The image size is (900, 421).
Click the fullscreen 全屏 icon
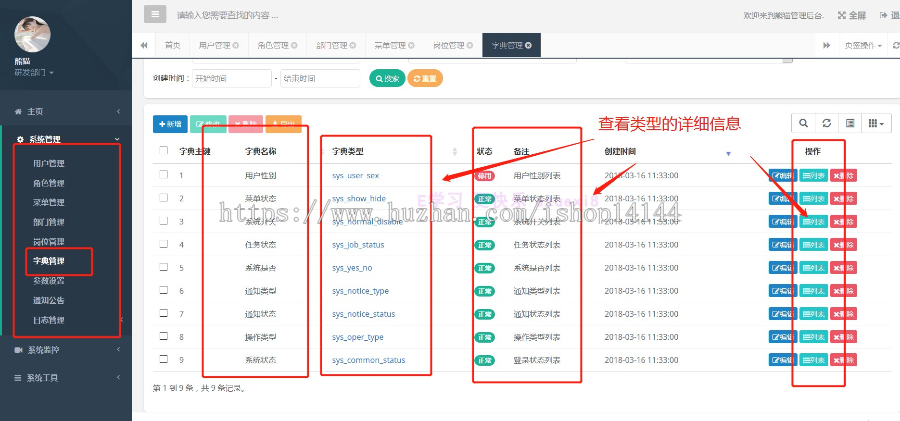[842, 16]
